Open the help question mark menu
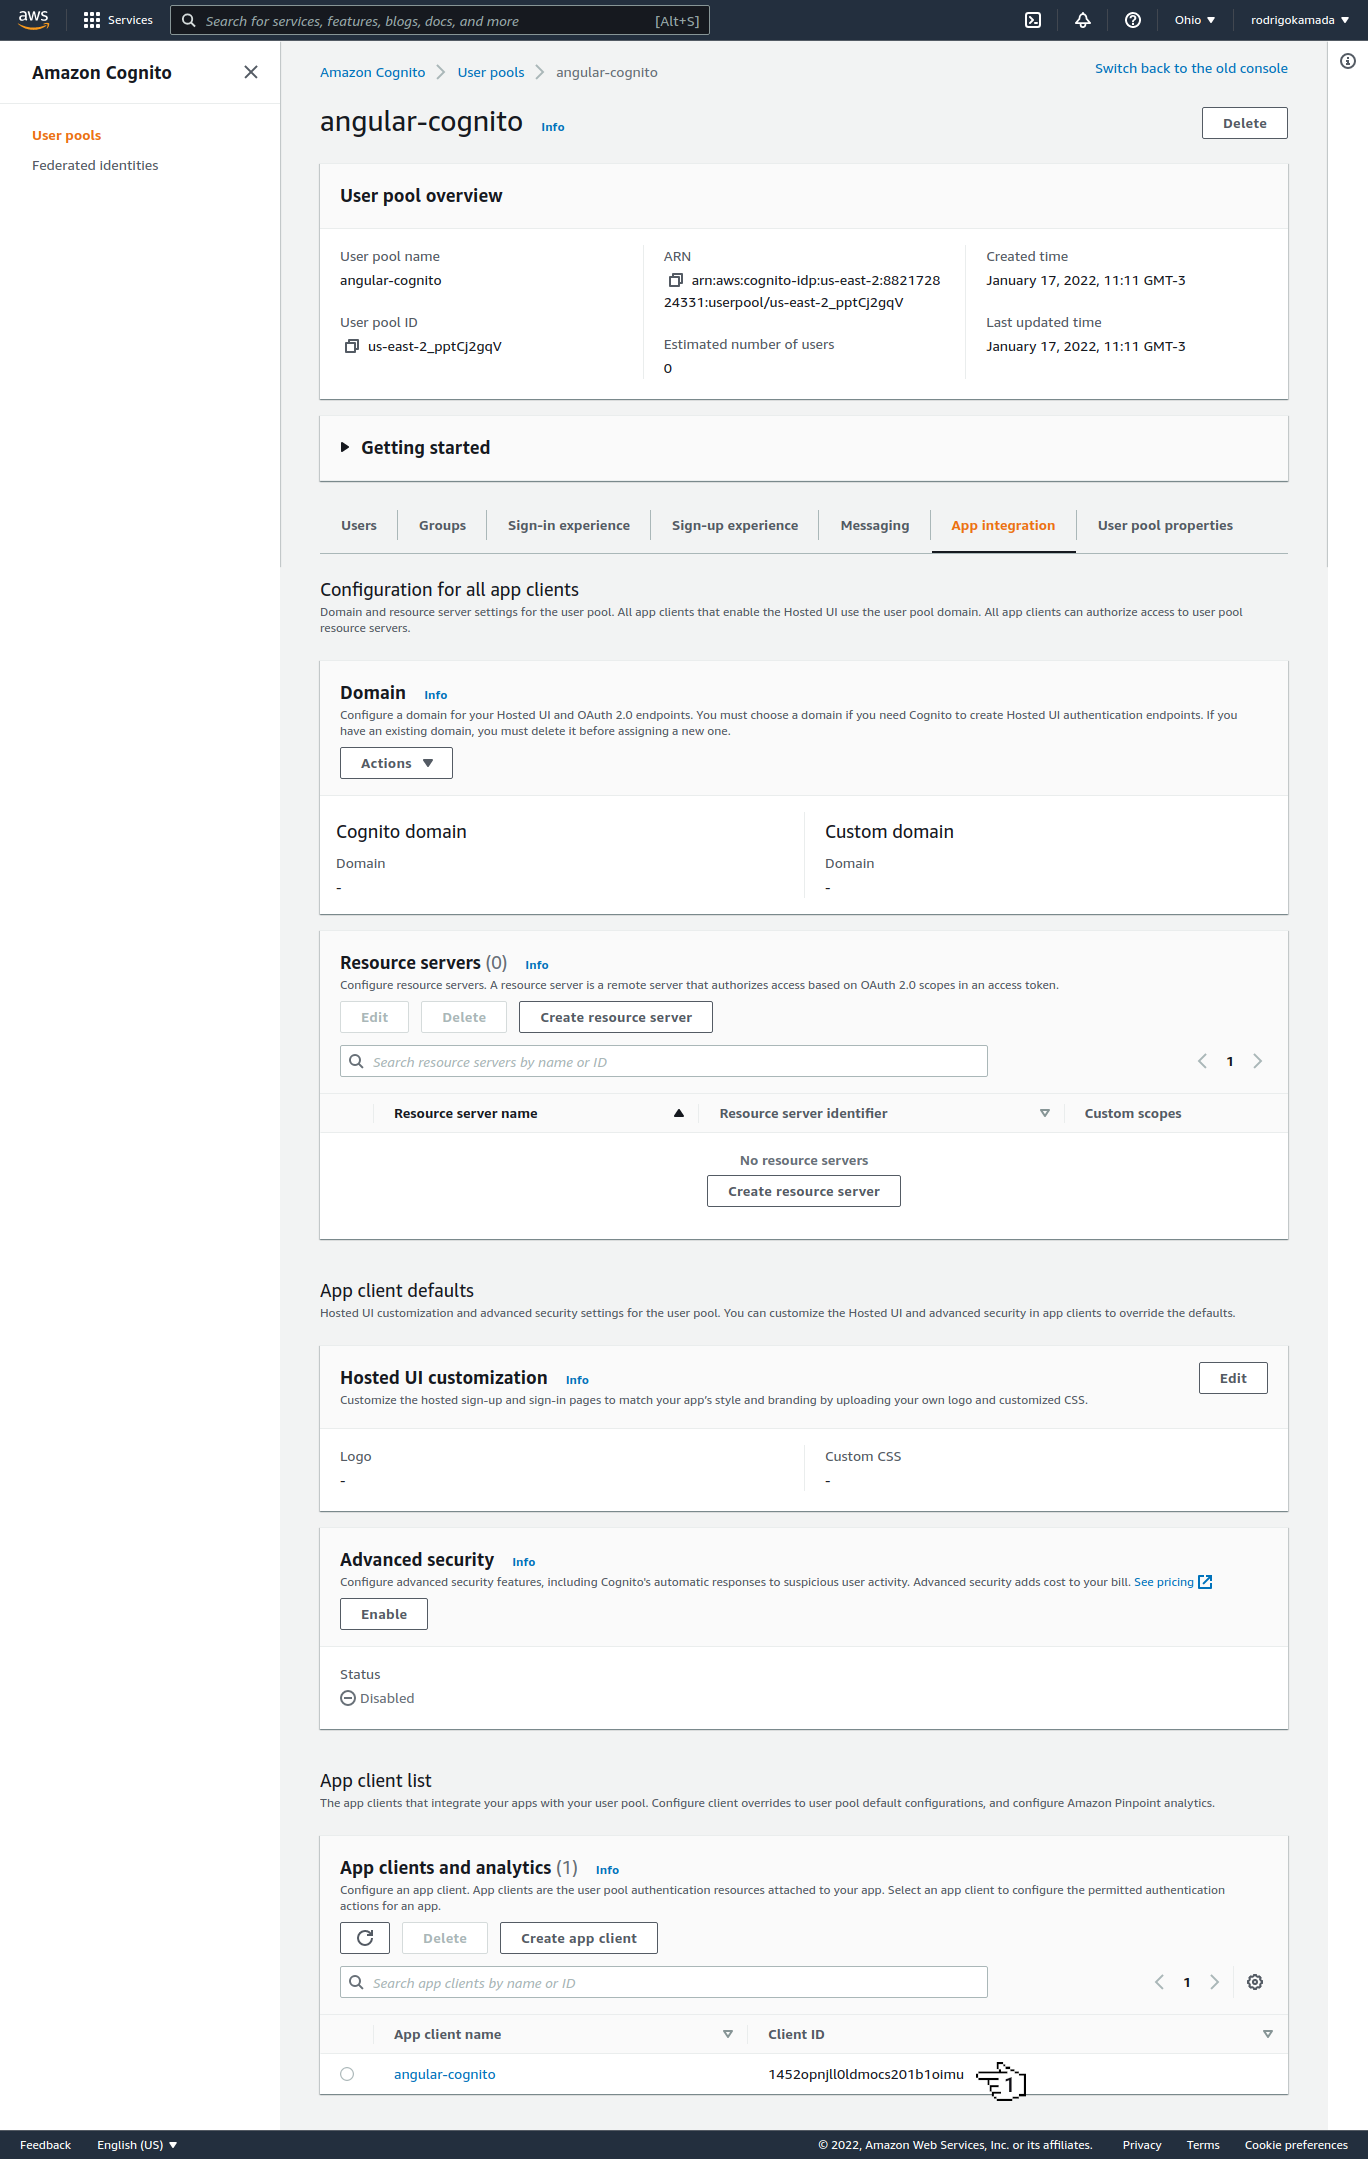Image resolution: width=1368 pixels, height=2179 pixels. pos(1133,20)
